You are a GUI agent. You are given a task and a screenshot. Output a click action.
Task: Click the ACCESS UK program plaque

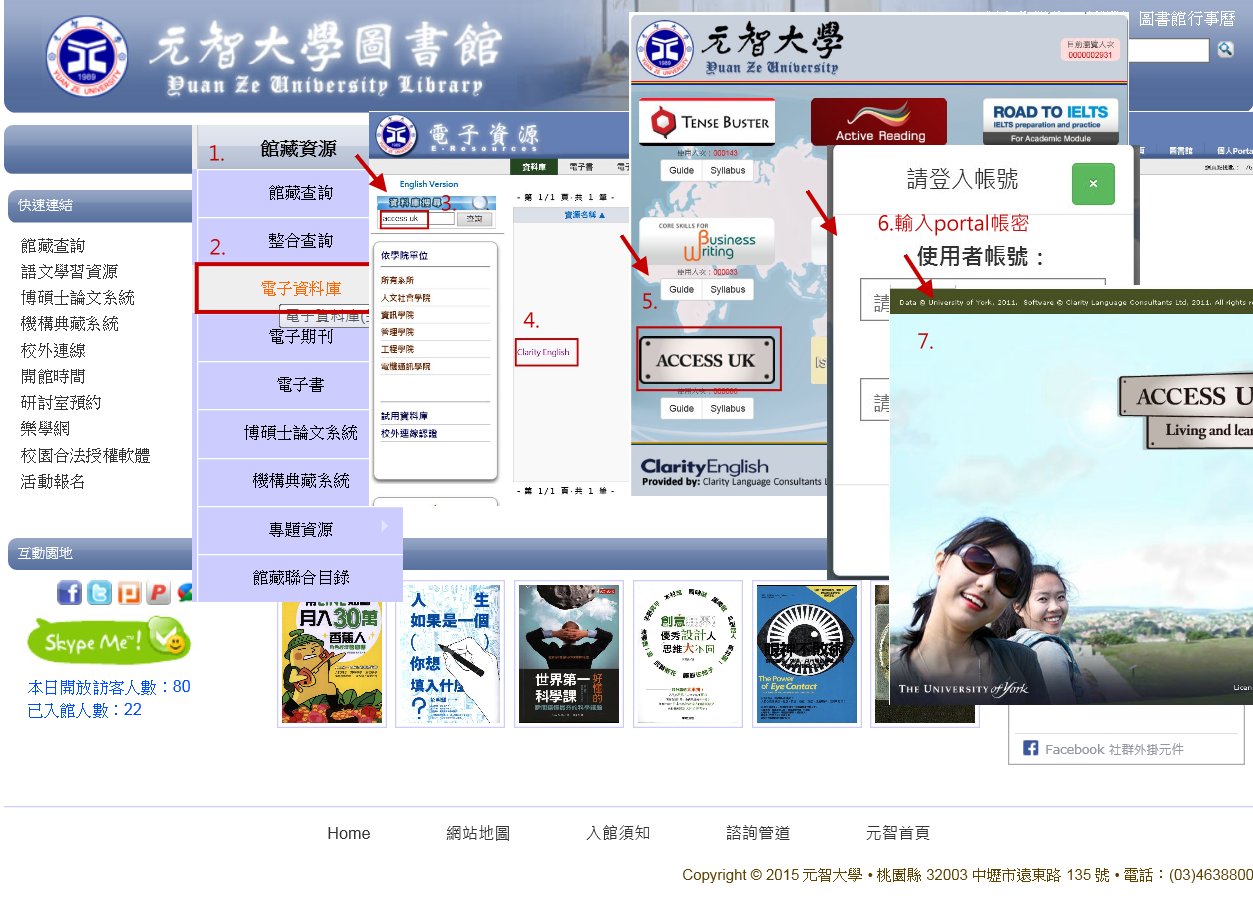pyautogui.click(x=709, y=359)
